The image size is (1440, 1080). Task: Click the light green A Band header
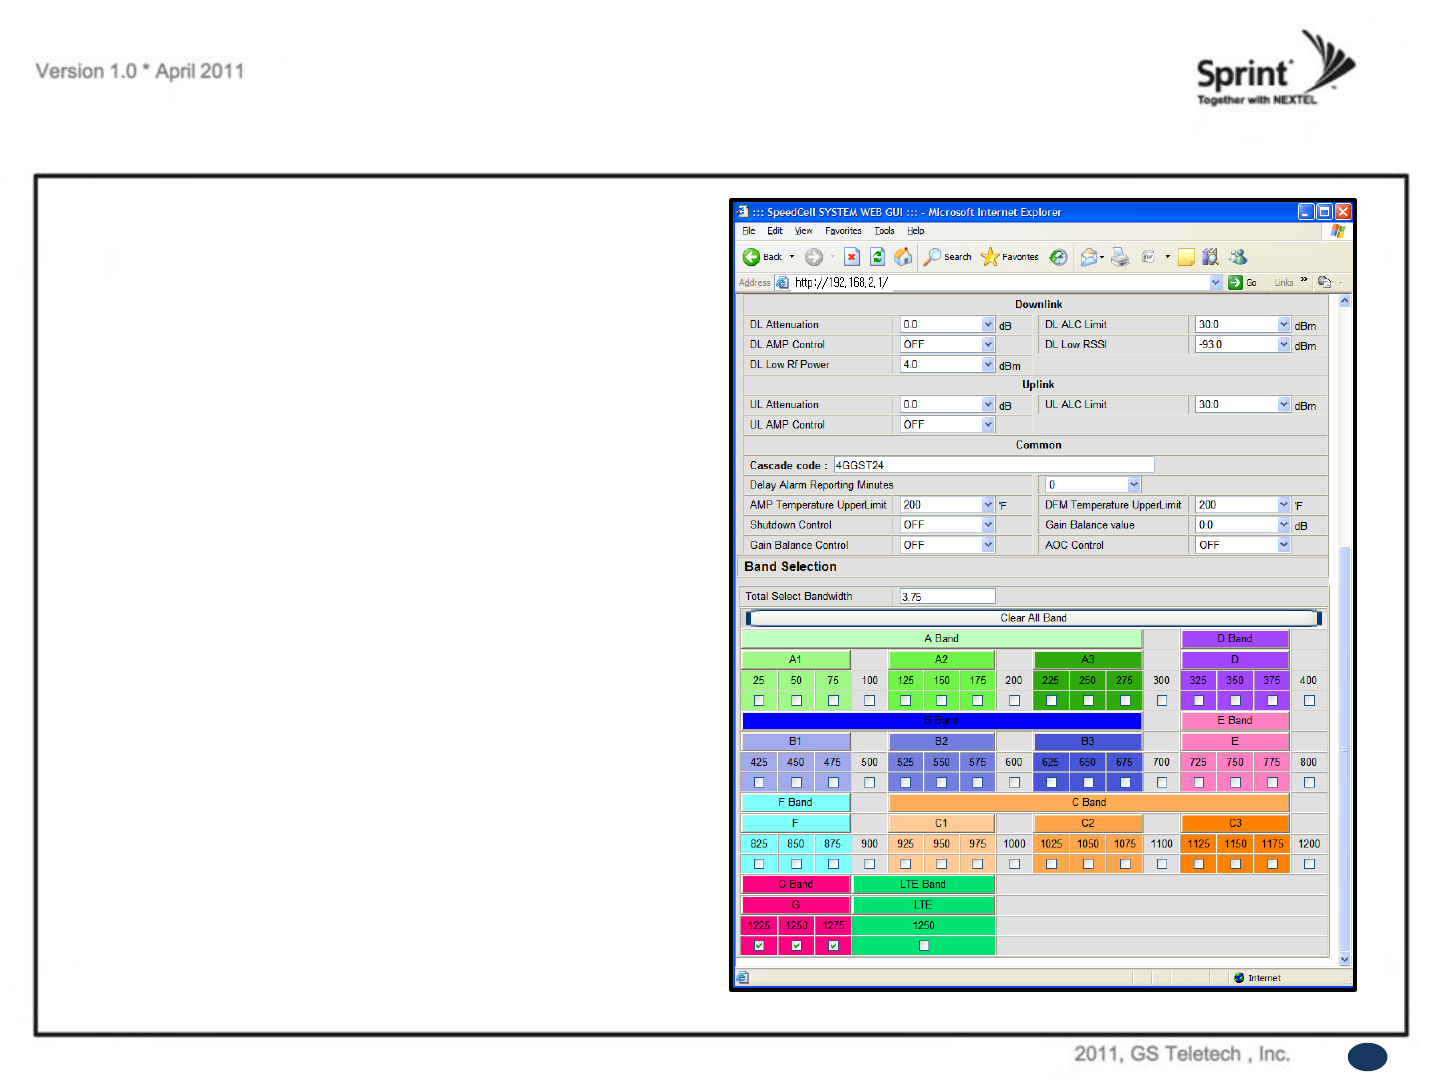(x=941, y=639)
